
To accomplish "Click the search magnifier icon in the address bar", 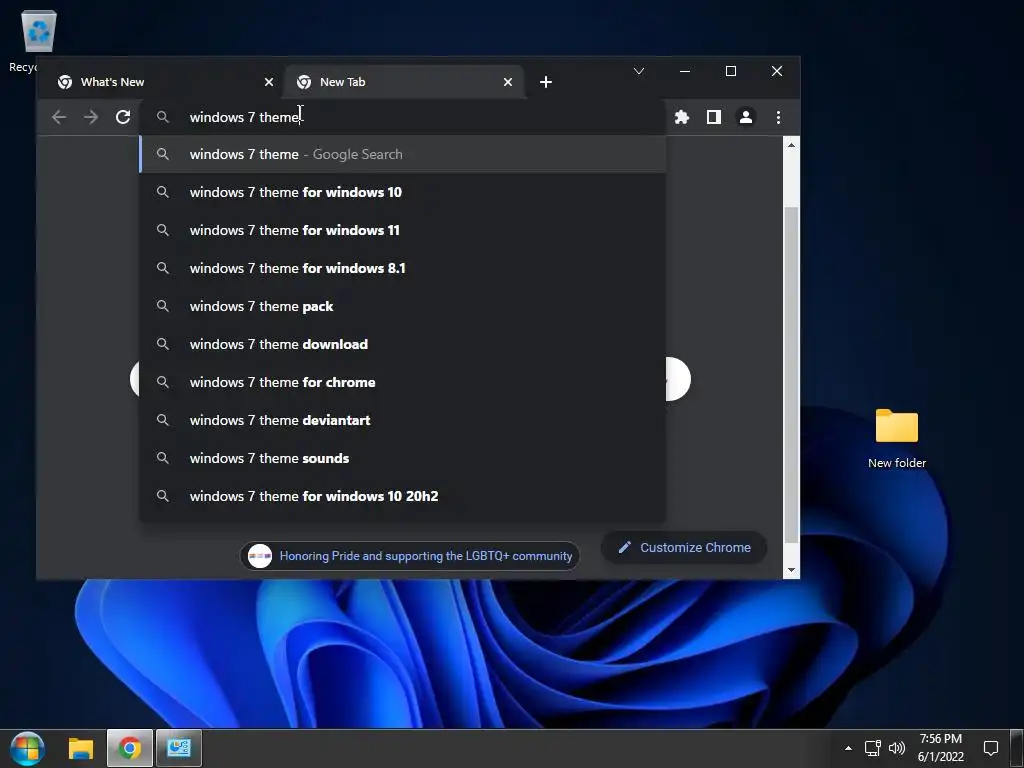I will pos(163,117).
